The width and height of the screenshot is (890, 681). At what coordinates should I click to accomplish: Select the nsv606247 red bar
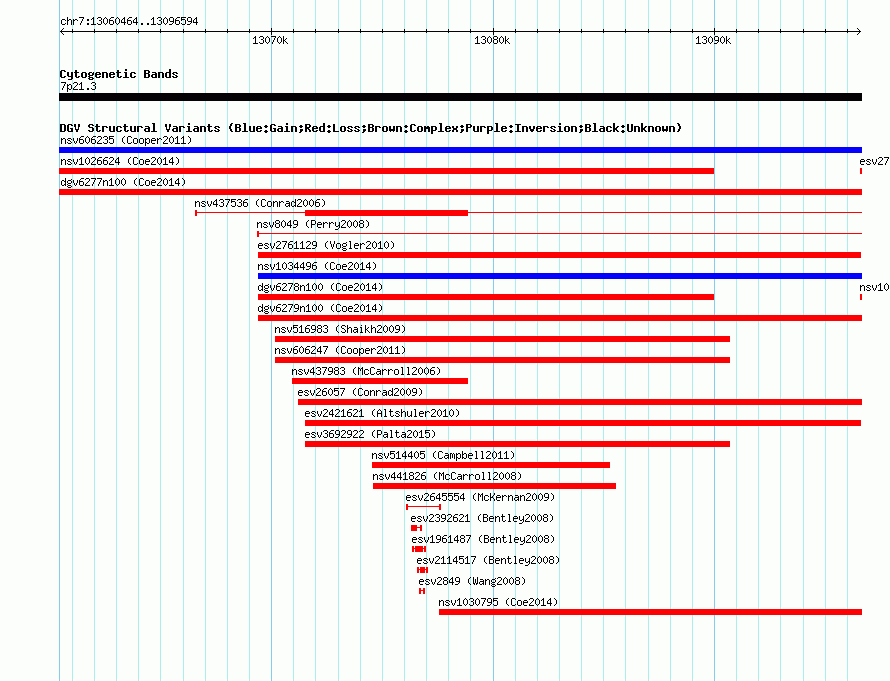(502, 360)
